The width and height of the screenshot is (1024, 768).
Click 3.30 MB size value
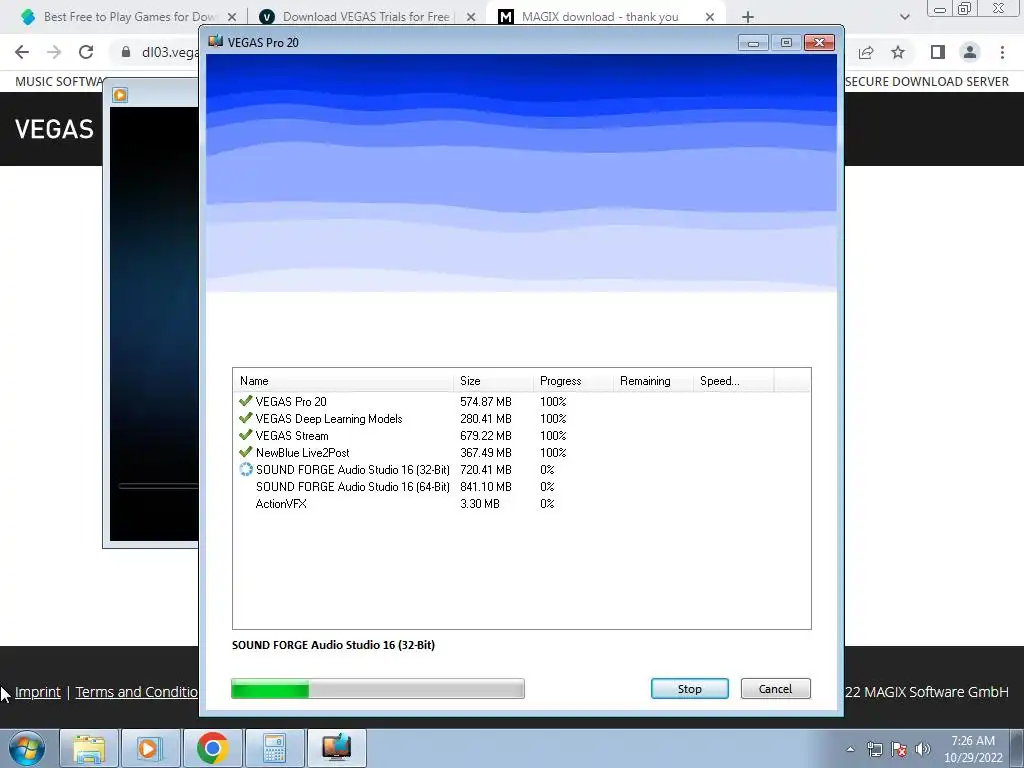(479, 504)
